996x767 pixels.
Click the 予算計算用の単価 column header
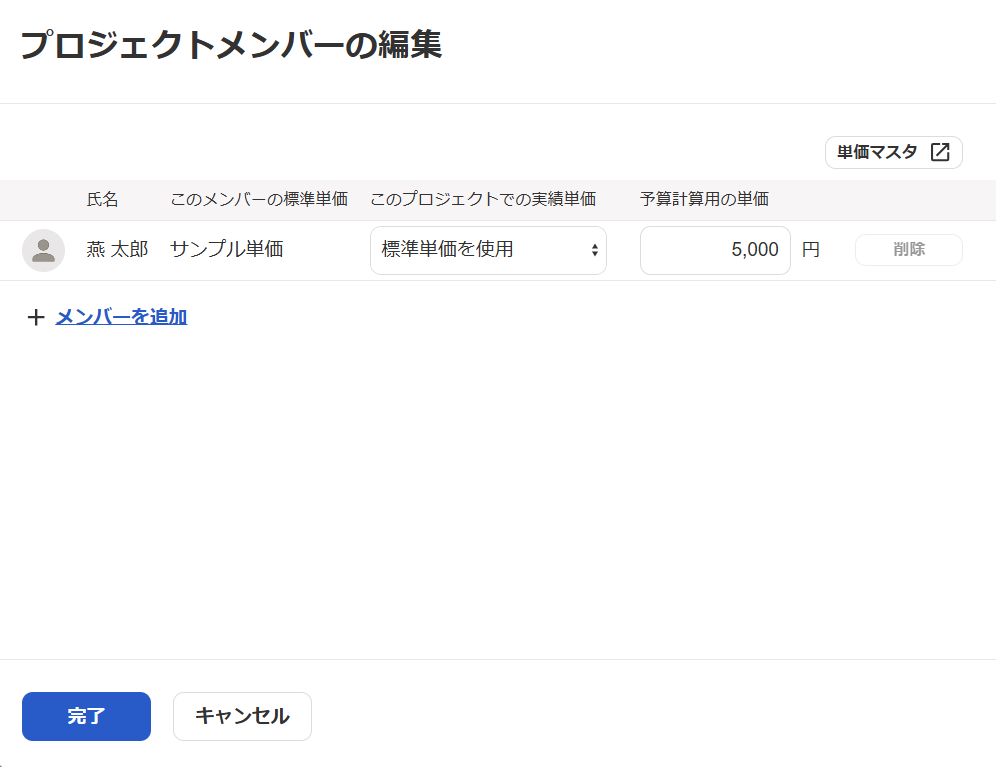704,200
